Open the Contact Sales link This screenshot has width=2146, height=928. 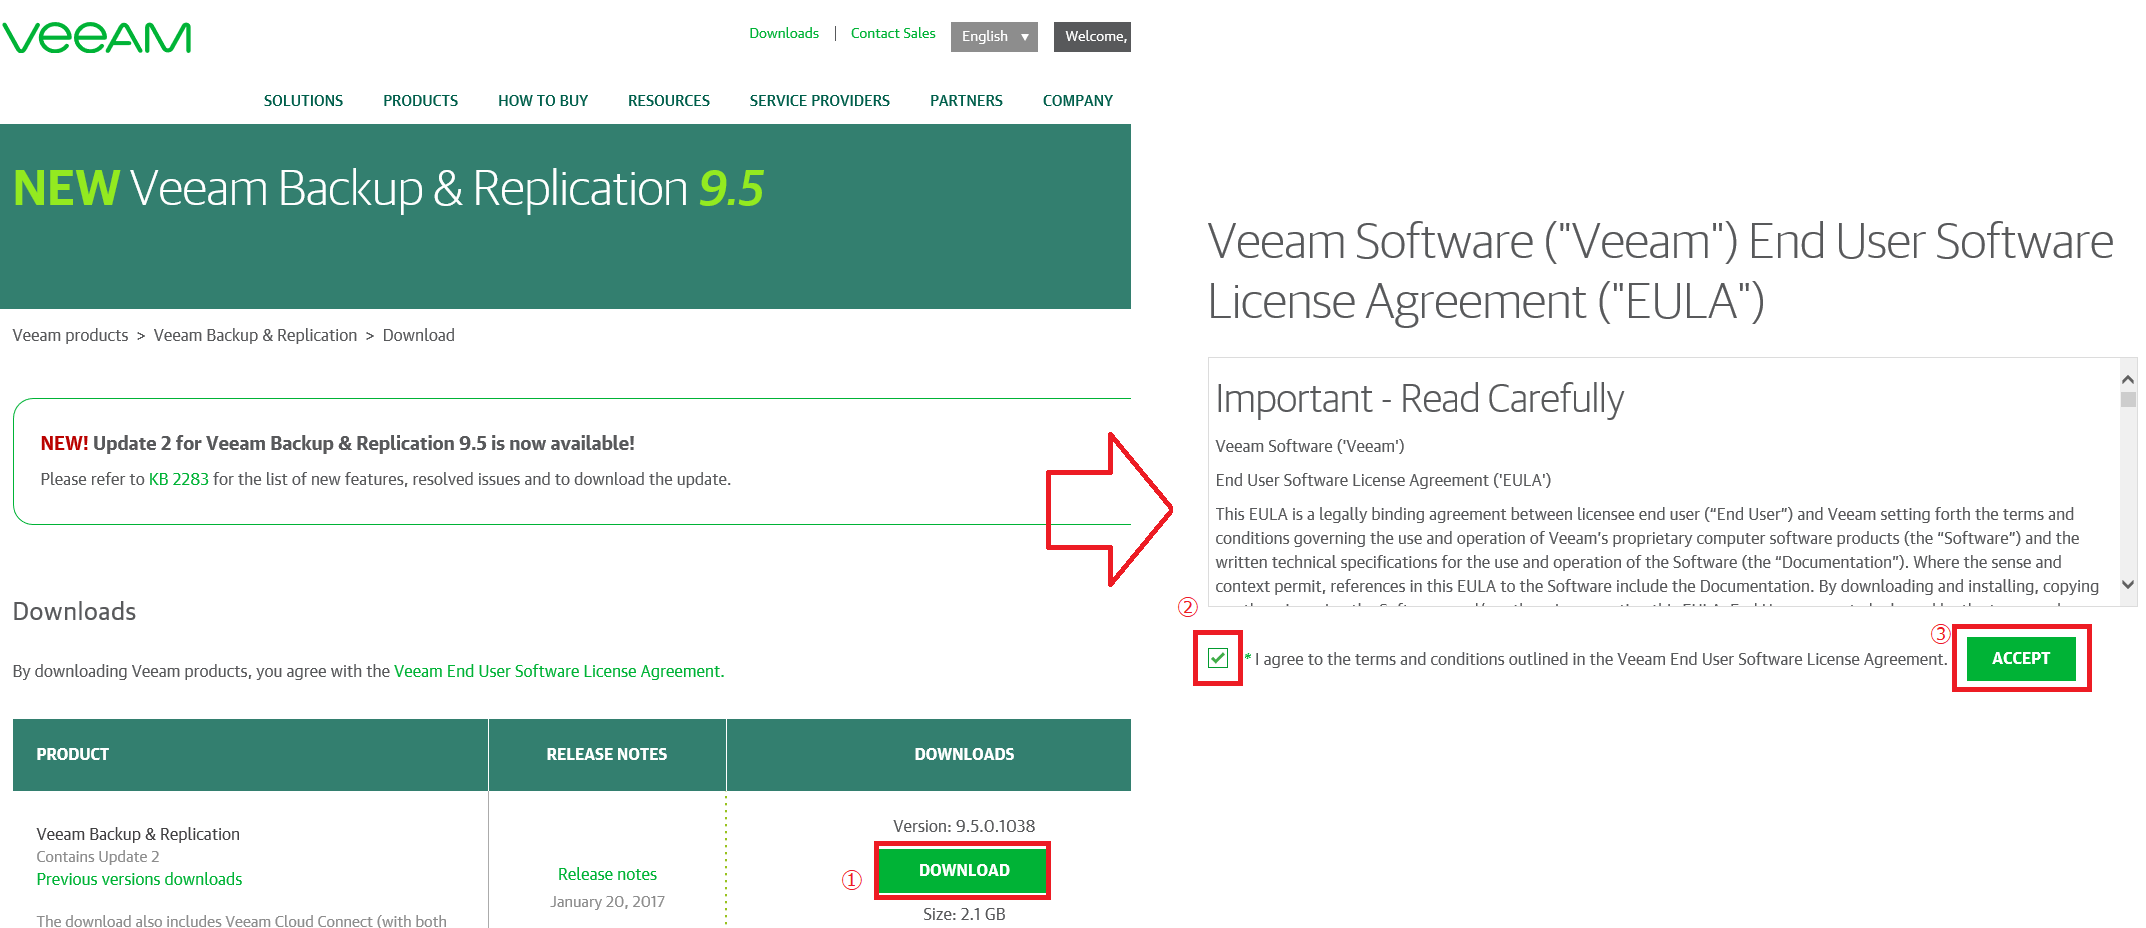point(893,33)
